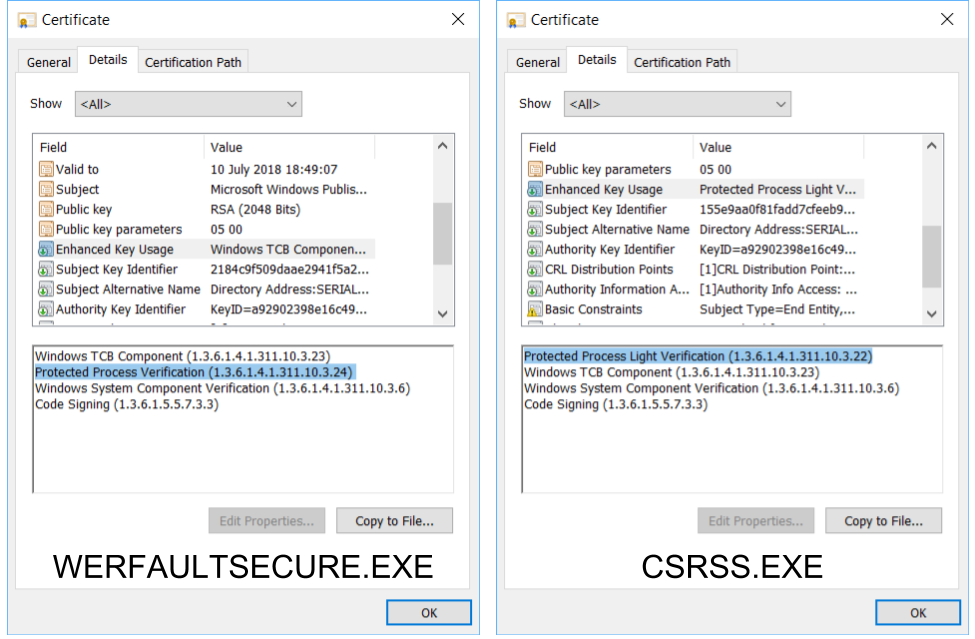This screenshot has height=639, width=975.
Task: Select Protected Process Verification entry in left details
Action: pyautogui.click(x=194, y=372)
